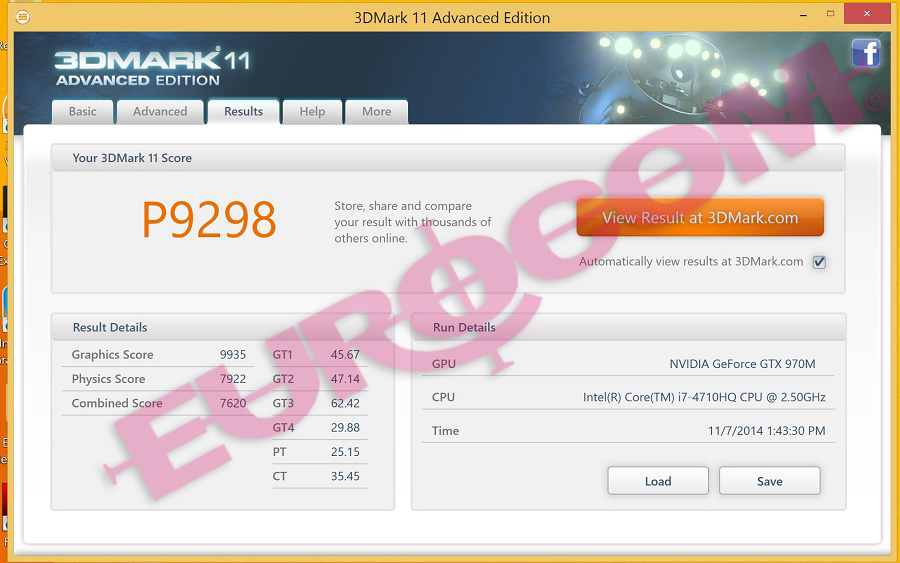Viewport: 900px width, 563px height.
Task: Go to the Help tab
Action: pyautogui.click(x=312, y=112)
